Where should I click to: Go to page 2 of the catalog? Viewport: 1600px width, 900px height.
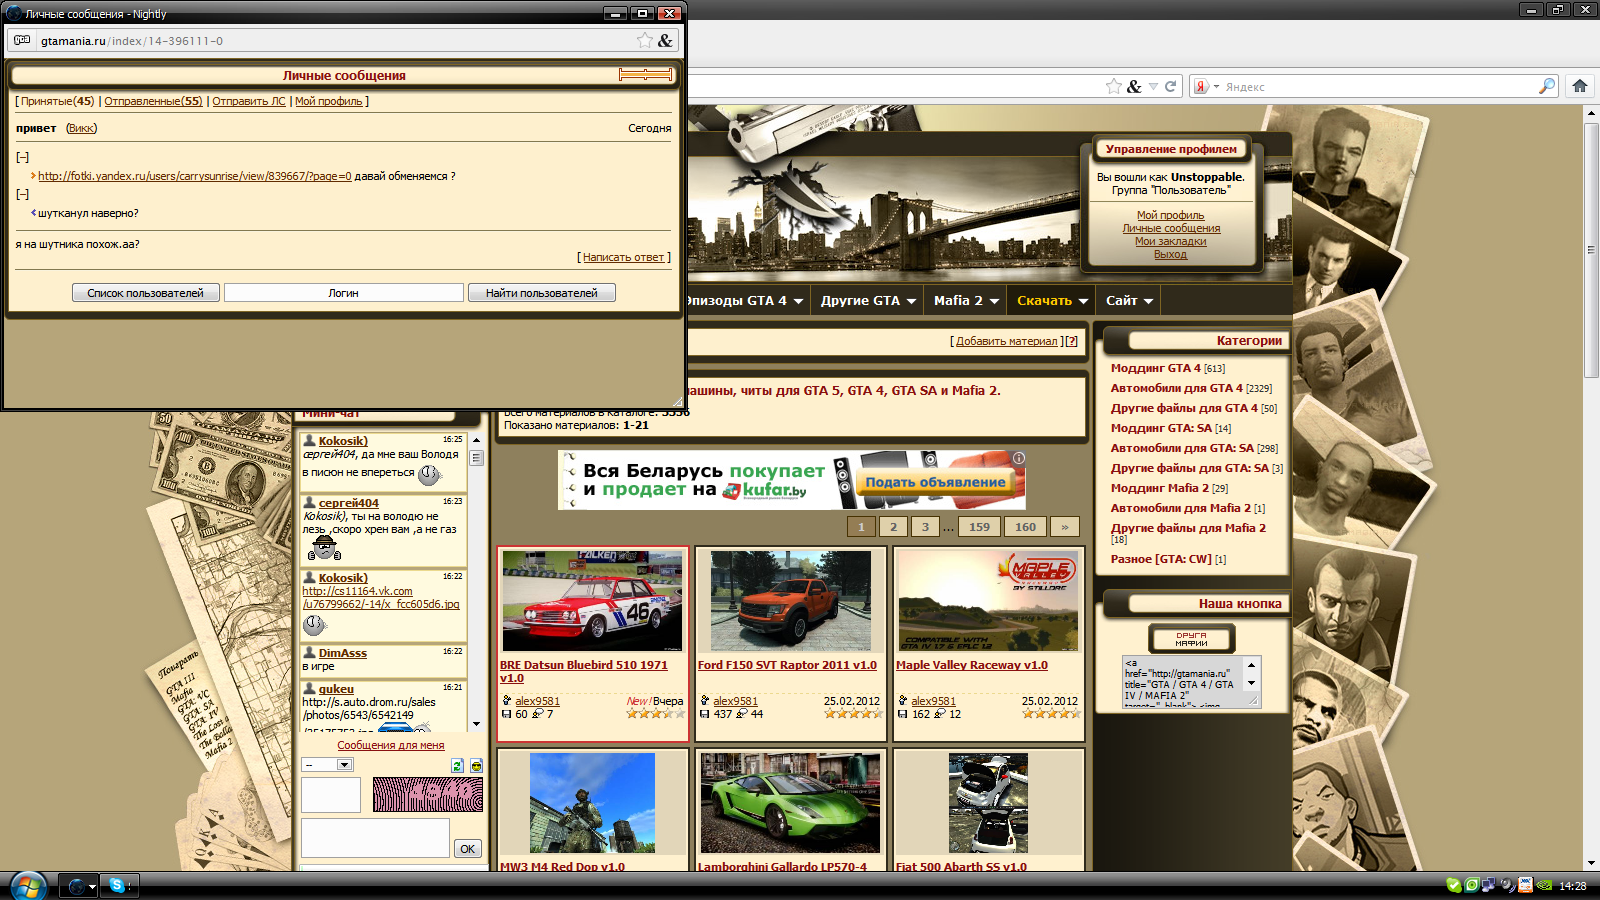pyautogui.click(x=893, y=526)
